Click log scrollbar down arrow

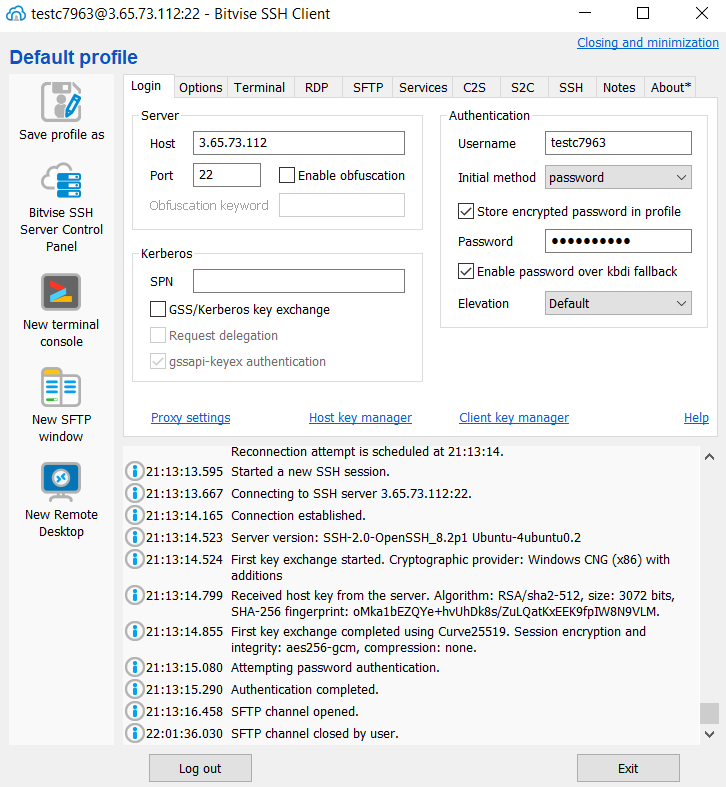[x=709, y=734]
